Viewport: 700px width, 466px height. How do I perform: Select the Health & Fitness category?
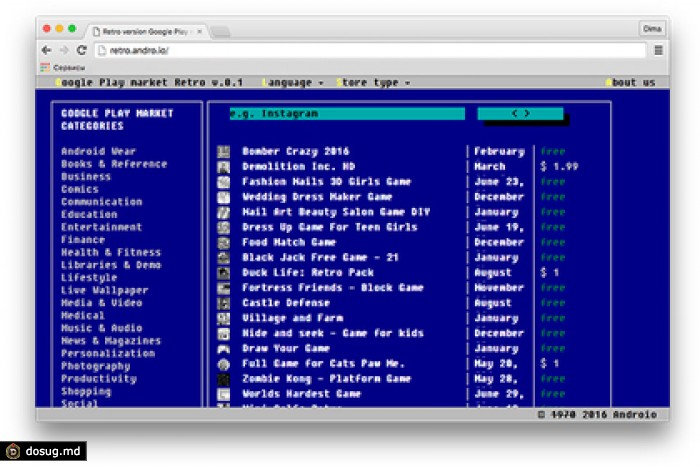tap(111, 252)
